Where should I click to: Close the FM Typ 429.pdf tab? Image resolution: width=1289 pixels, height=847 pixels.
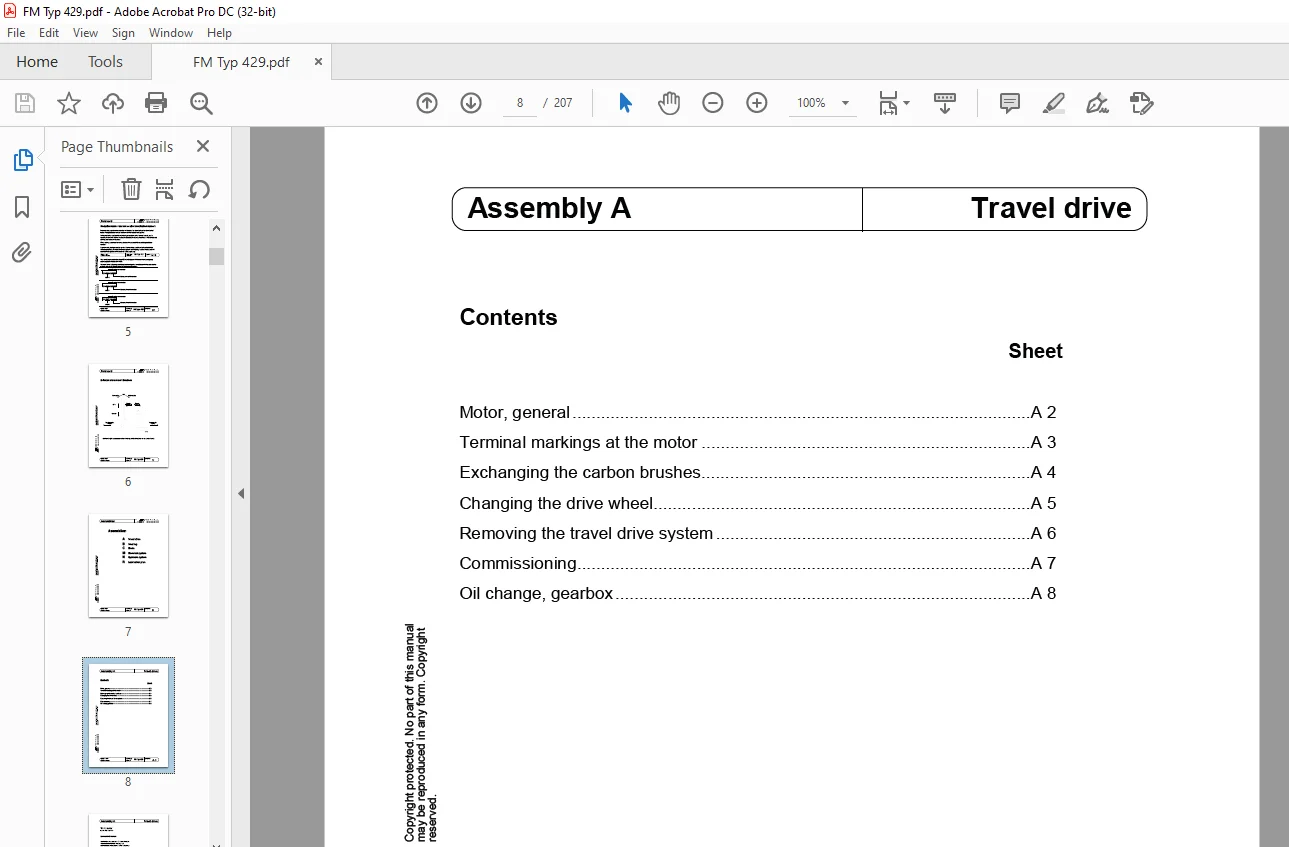pyautogui.click(x=318, y=62)
